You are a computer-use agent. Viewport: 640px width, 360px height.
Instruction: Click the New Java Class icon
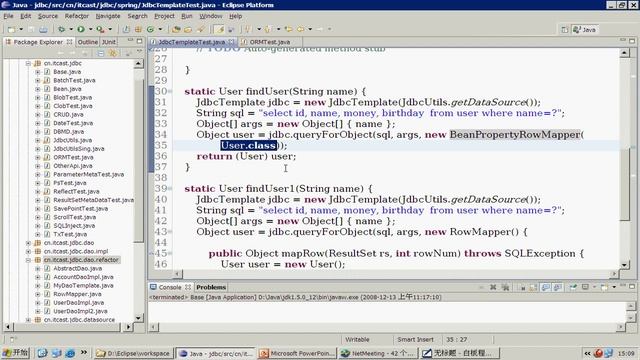click(150, 29)
